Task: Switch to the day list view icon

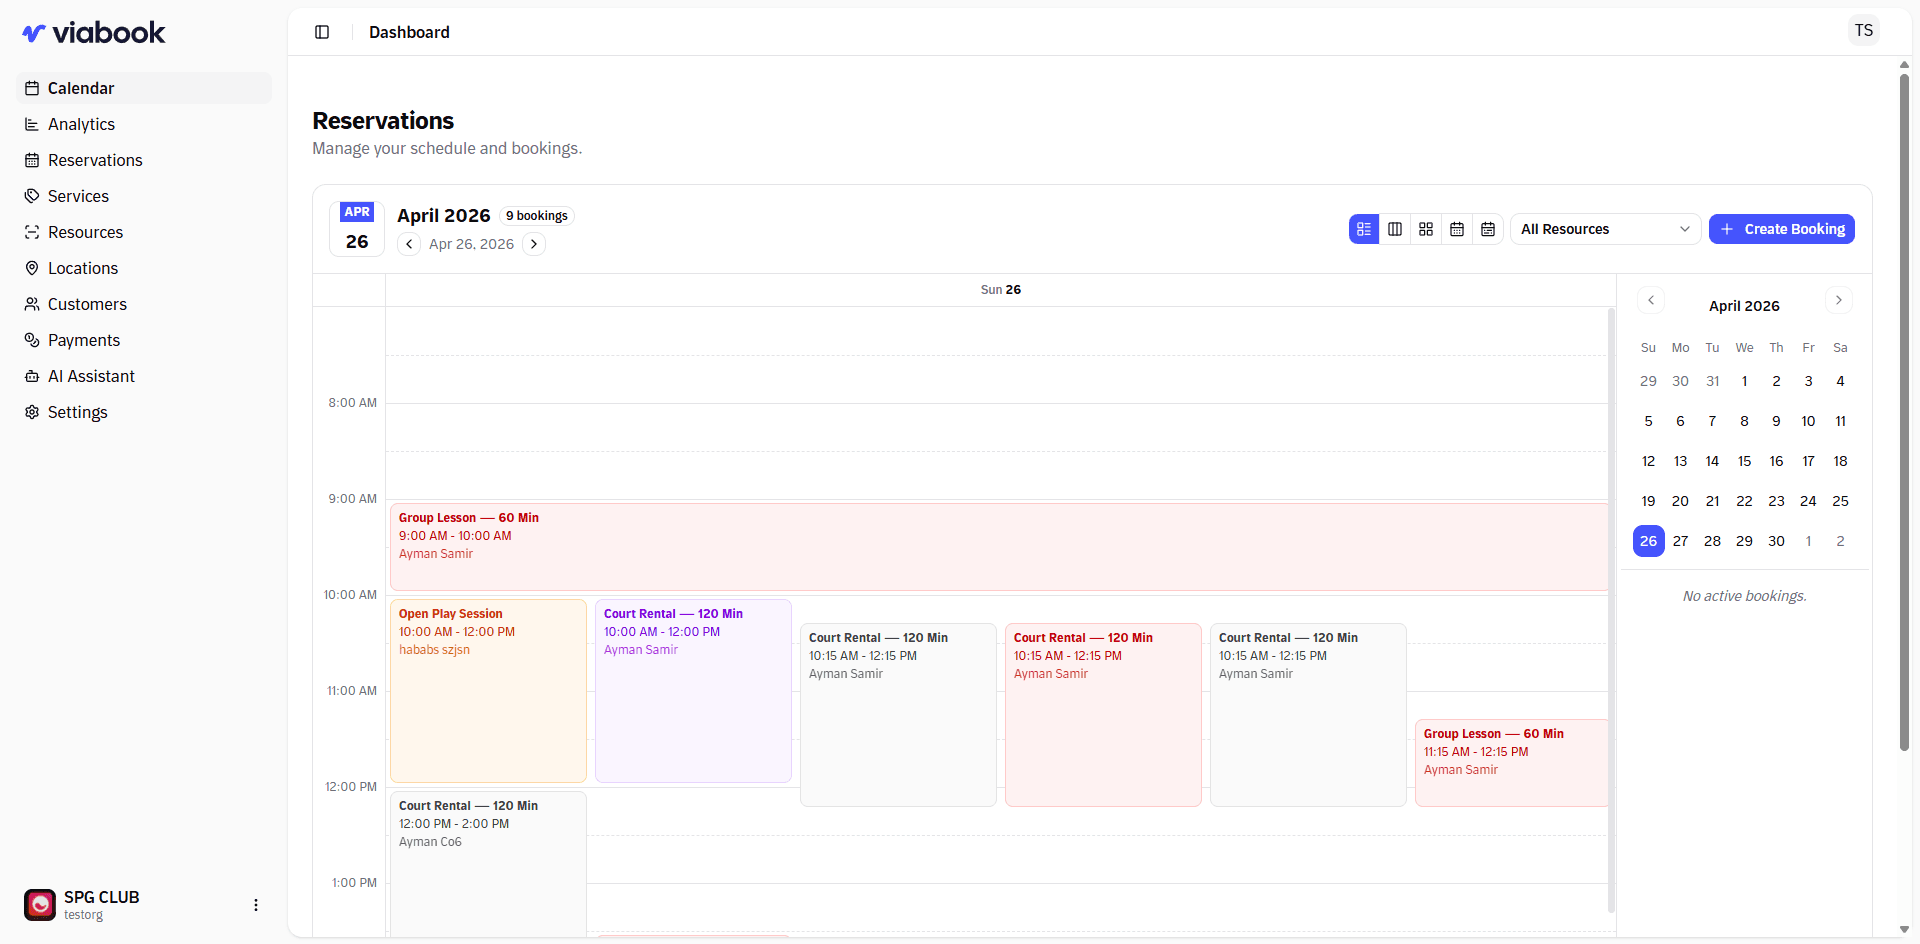Action: pyautogui.click(x=1364, y=229)
